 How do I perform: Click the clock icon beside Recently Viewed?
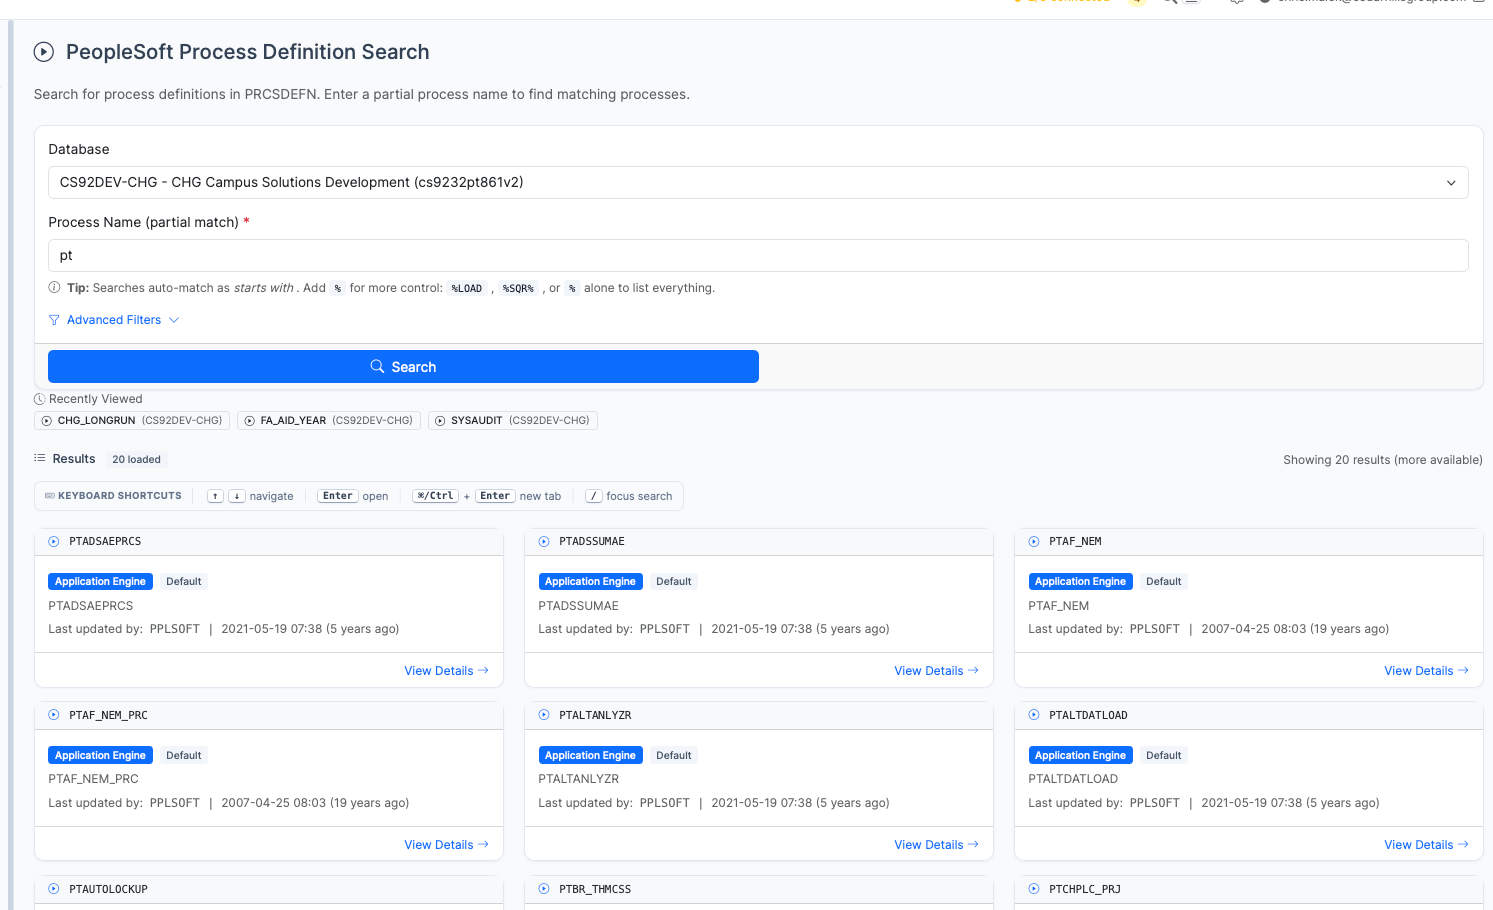(x=40, y=399)
